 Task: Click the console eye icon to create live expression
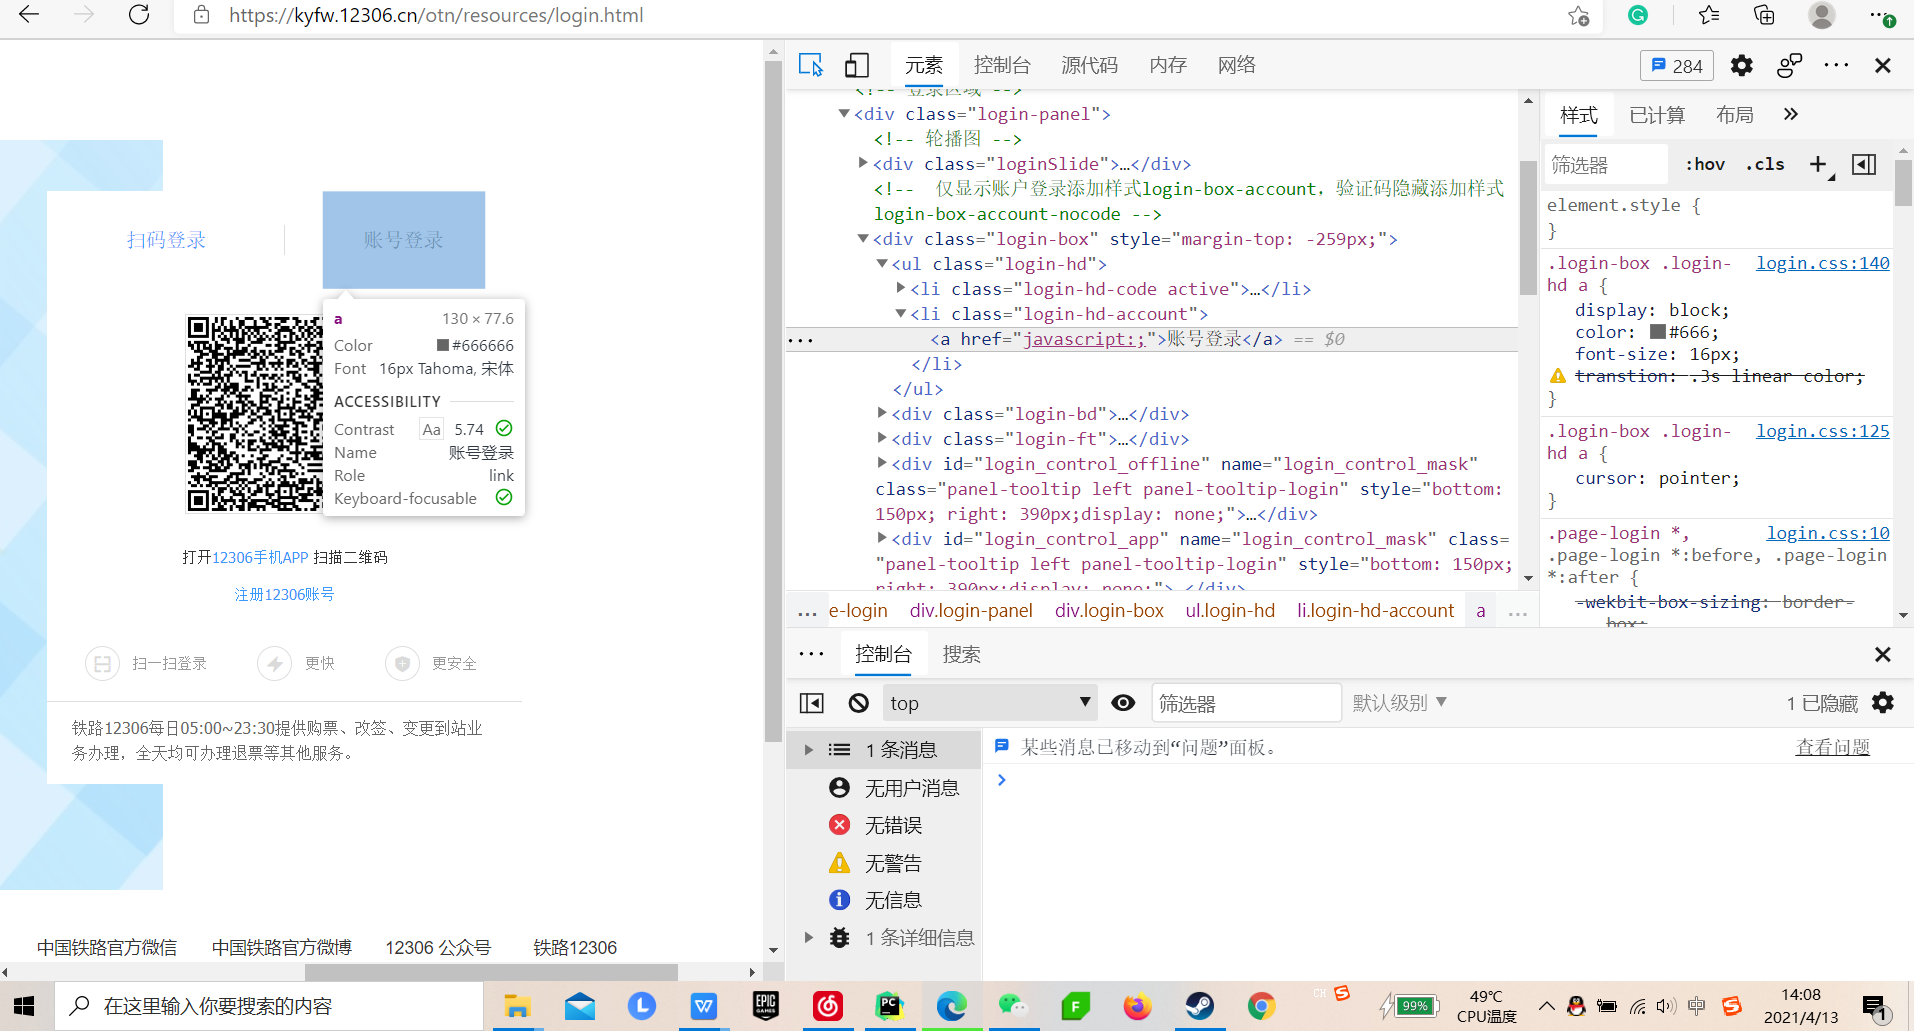[1123, 702]
